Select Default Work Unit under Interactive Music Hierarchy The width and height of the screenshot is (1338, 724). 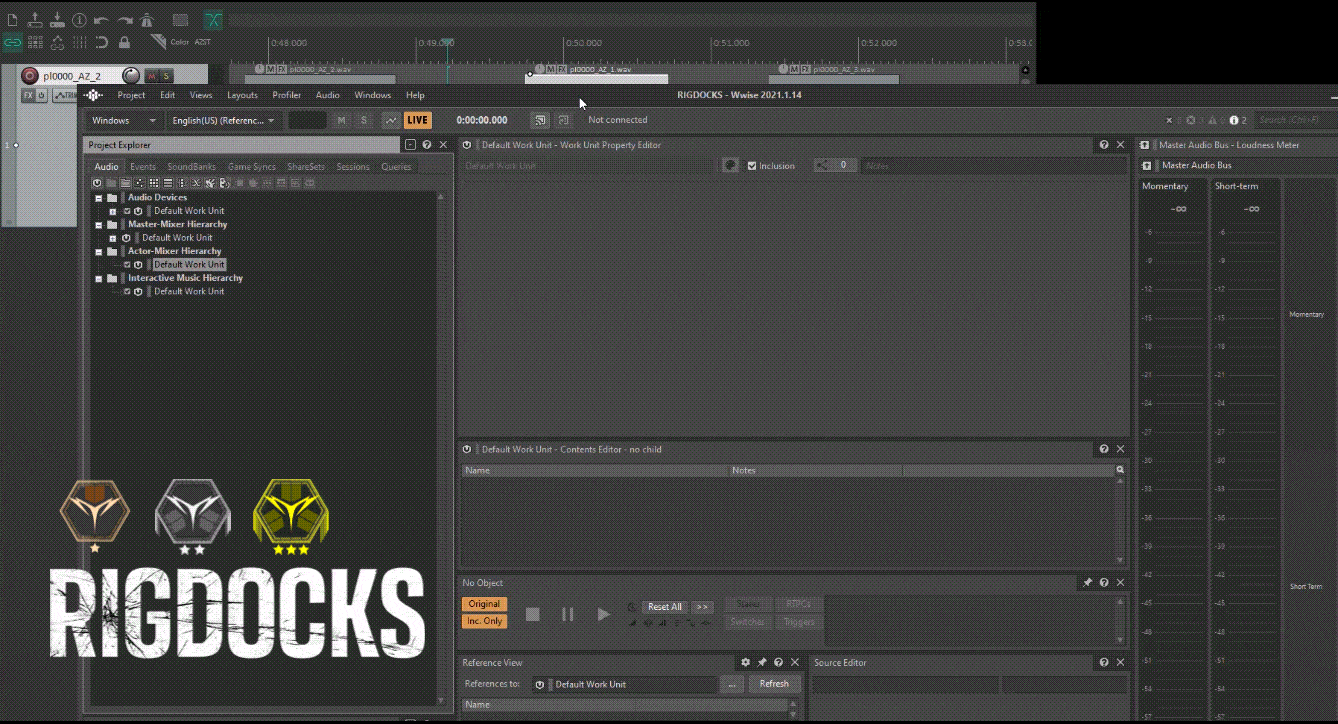pyautogui.click(x=189, y=292)
